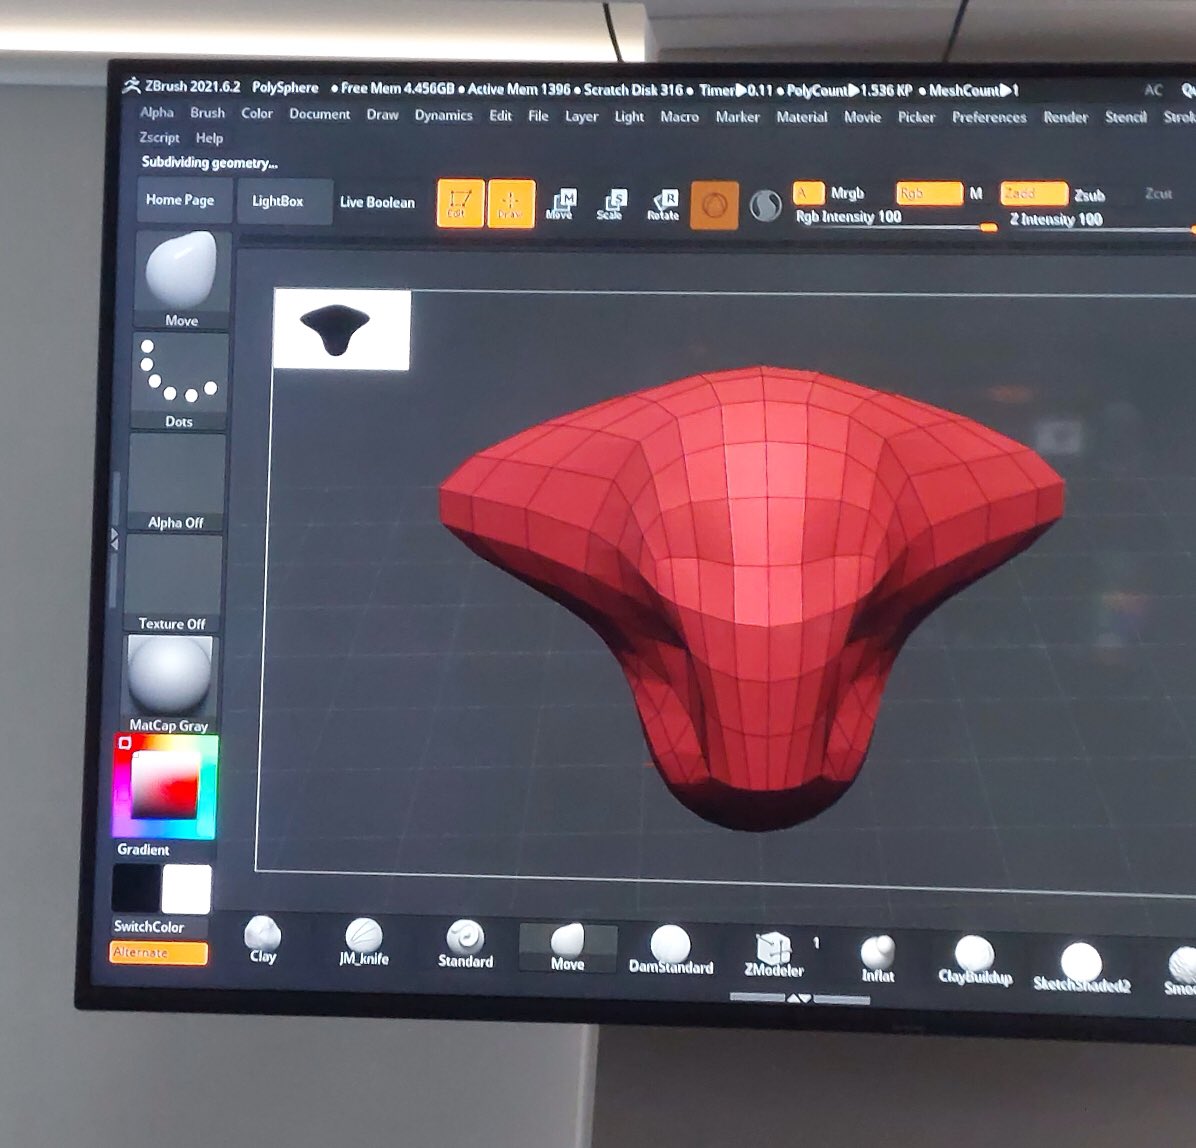The image size is (1196, 1148).
Task: Select the Move brush in bottom shelf
Action: point(567,947)
